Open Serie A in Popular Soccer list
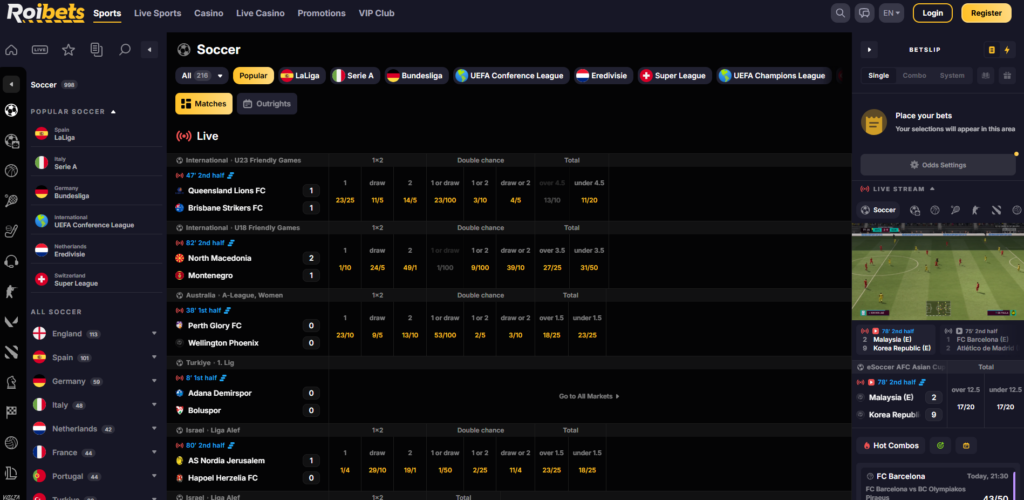Viewport: 1024px width, 500px height. click(x=95, y=163)
